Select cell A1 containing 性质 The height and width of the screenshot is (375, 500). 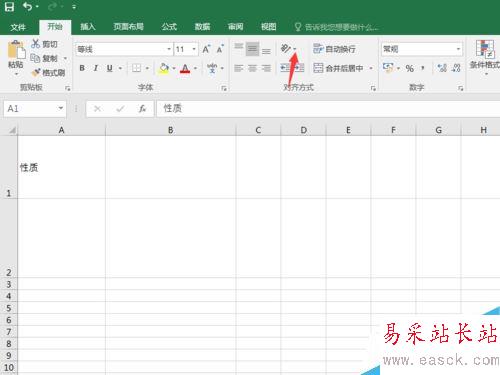point(62,167)
